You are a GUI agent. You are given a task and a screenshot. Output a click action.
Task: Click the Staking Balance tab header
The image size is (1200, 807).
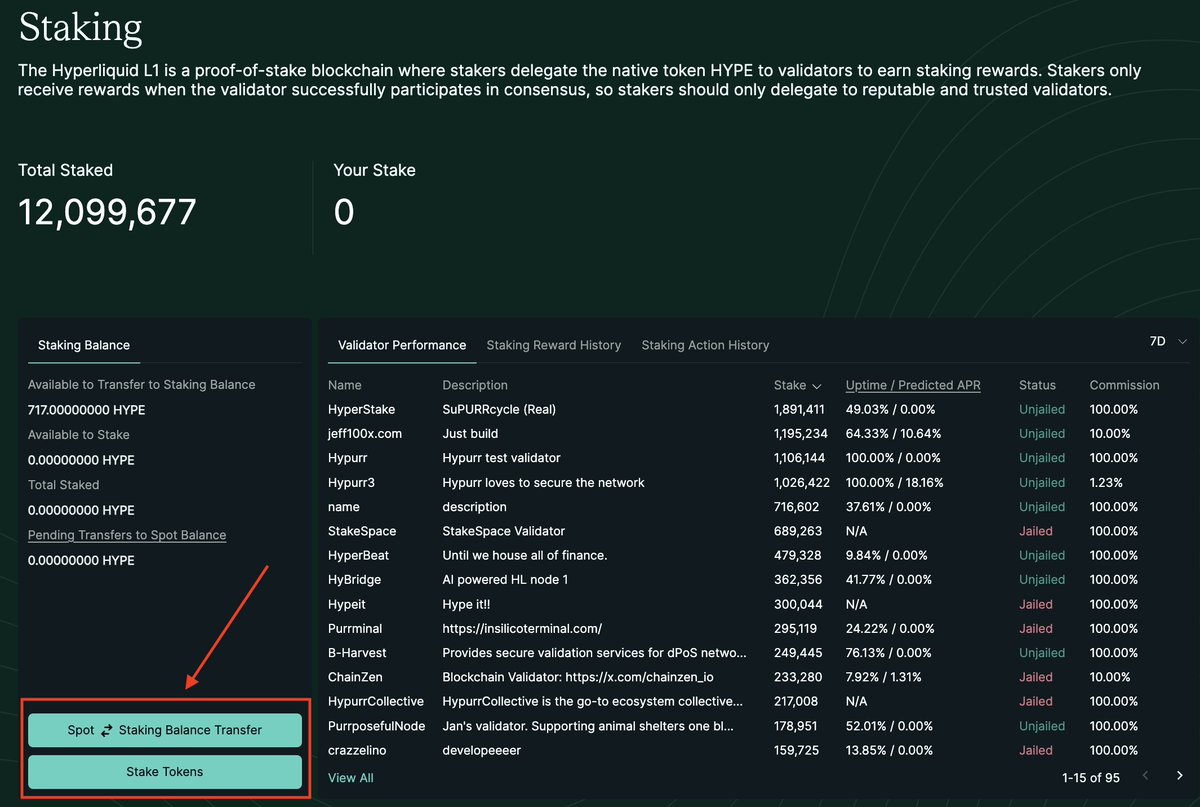tap(83, 346)
